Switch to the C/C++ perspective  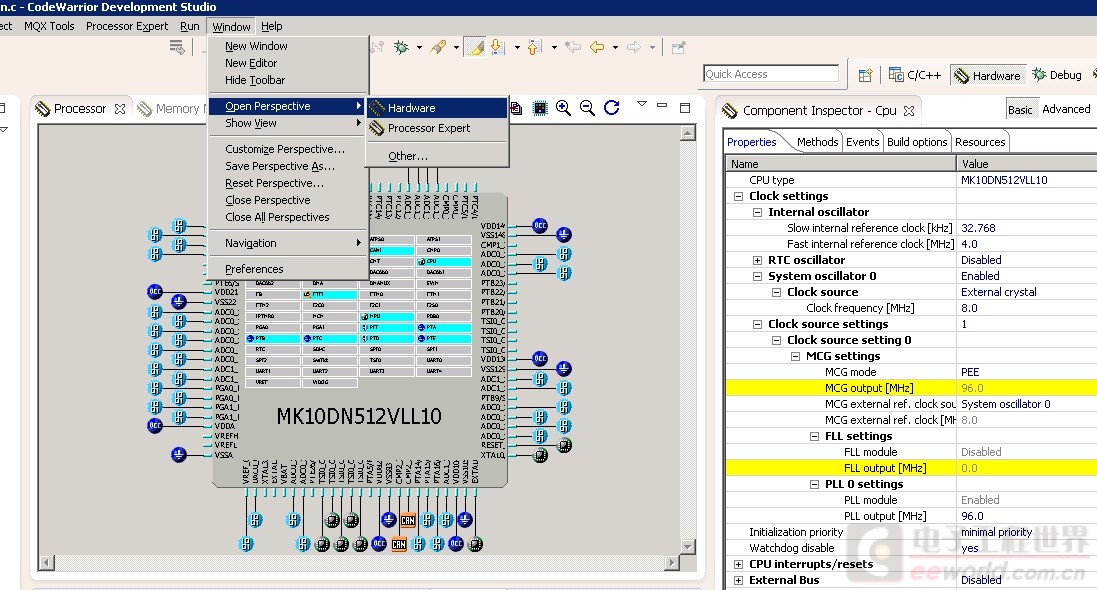pos(915,75)
